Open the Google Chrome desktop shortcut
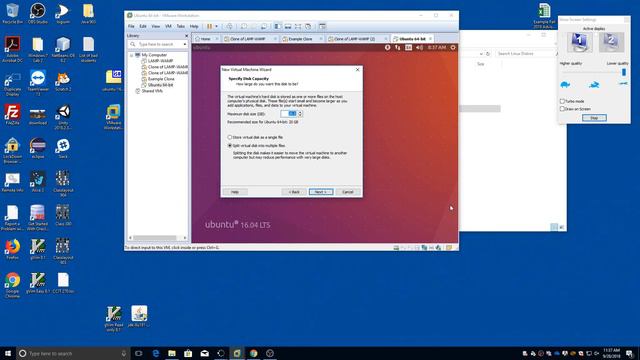640x360 pixels. click(12, 285)
